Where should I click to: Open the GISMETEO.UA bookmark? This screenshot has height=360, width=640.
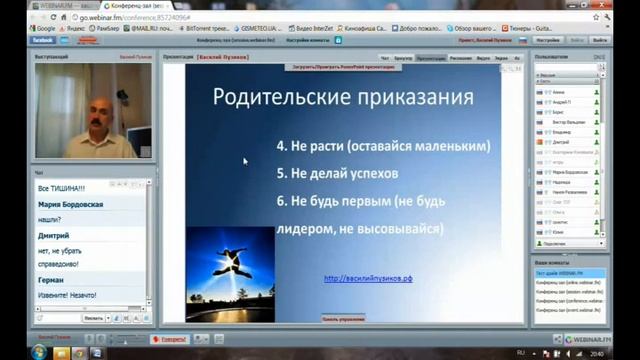258,29
